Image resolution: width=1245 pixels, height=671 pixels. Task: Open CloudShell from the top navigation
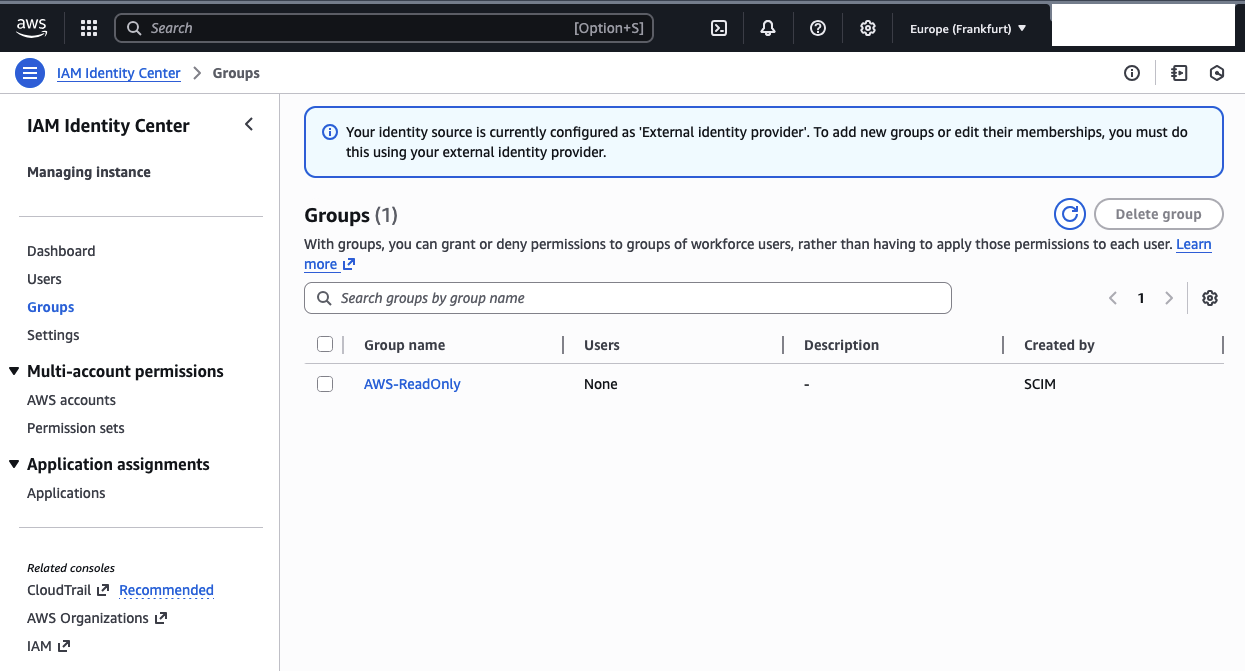(718, 27)
